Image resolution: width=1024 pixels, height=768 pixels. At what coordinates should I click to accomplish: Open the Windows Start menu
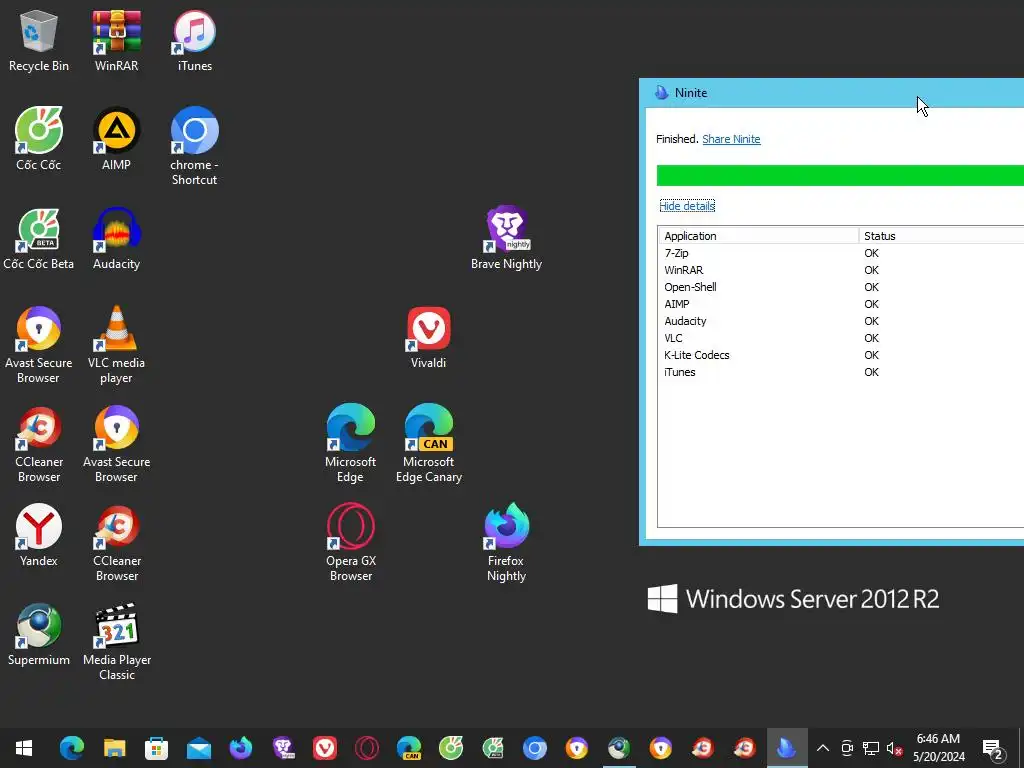[24, 748]
